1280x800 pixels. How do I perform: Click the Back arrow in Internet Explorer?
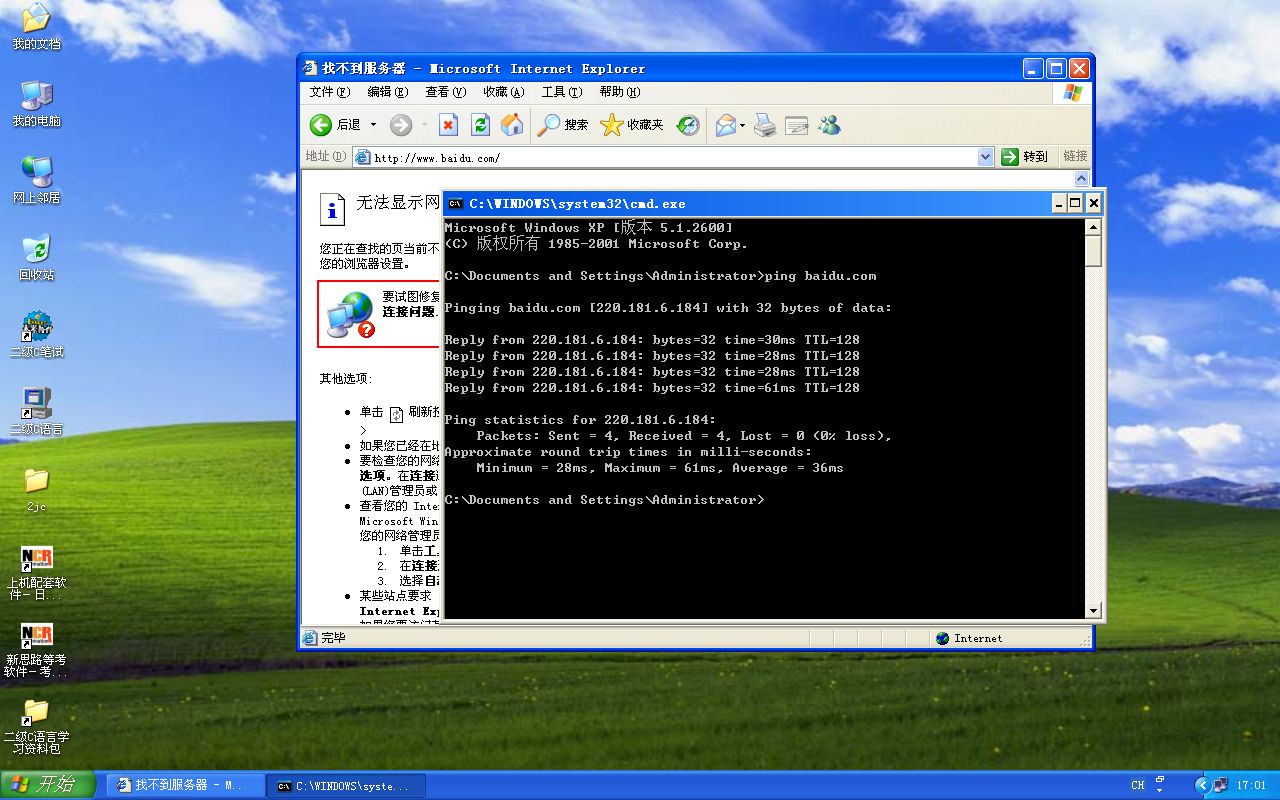(x=321, y=125)
